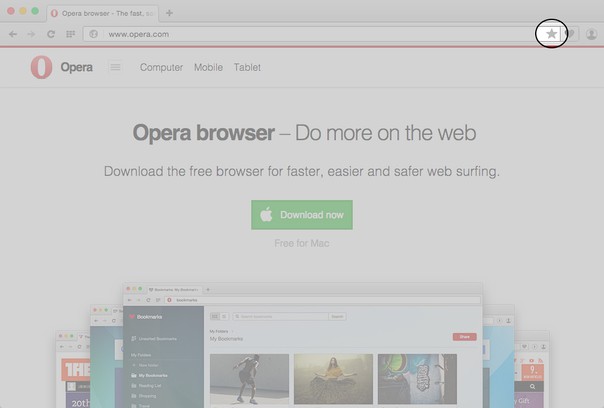Click the green Download now button
Screen dimensions: 604x408
point(302,215)
